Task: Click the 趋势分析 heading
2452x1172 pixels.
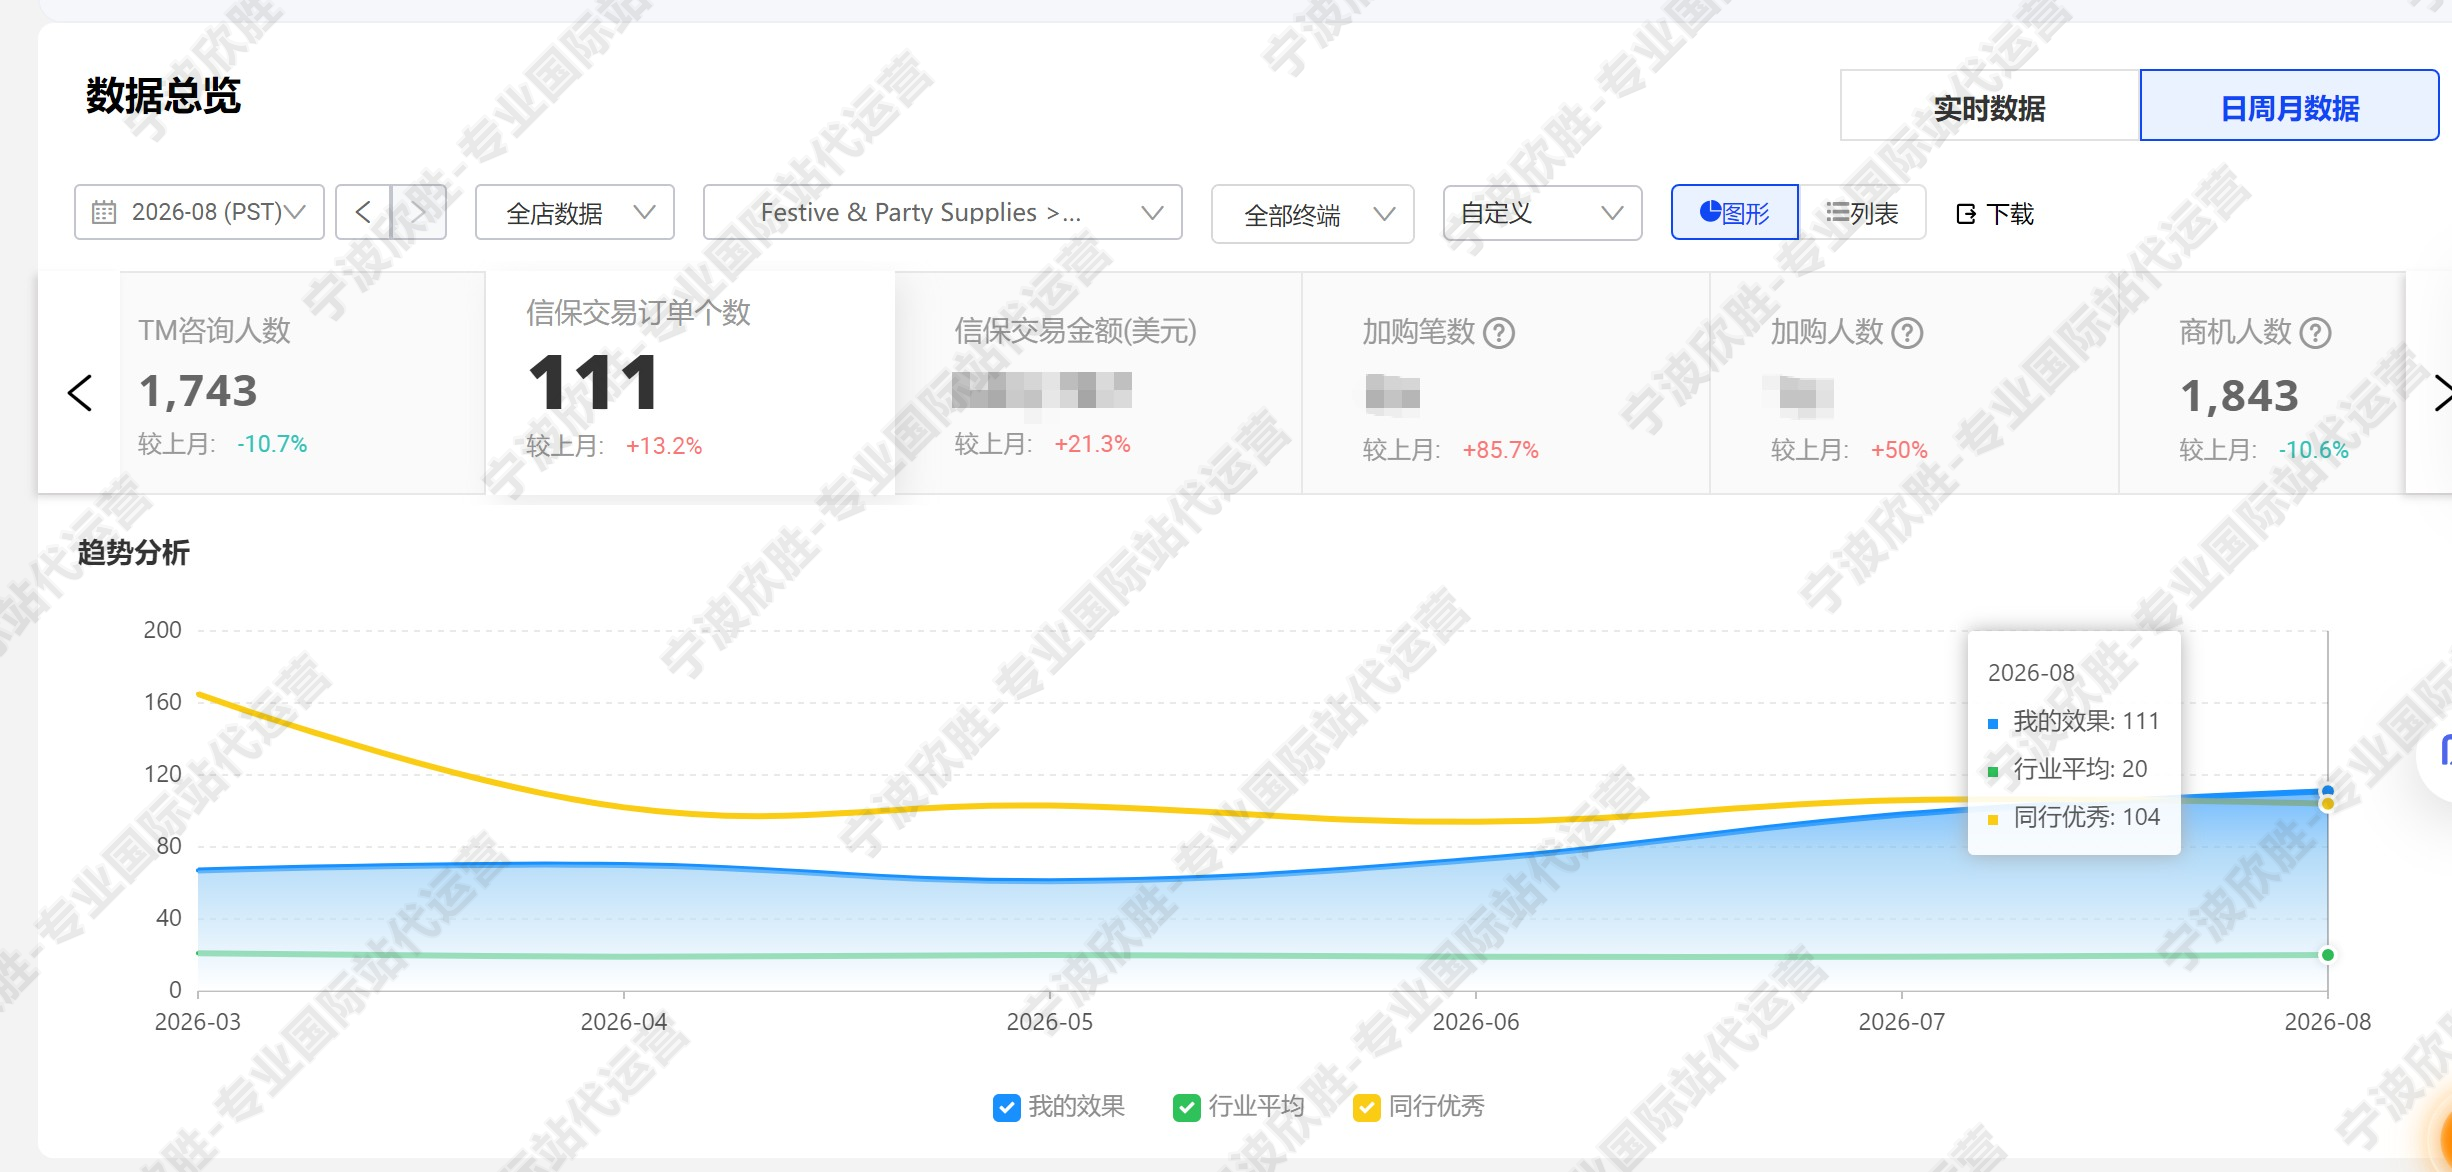Action: [134, 552]
